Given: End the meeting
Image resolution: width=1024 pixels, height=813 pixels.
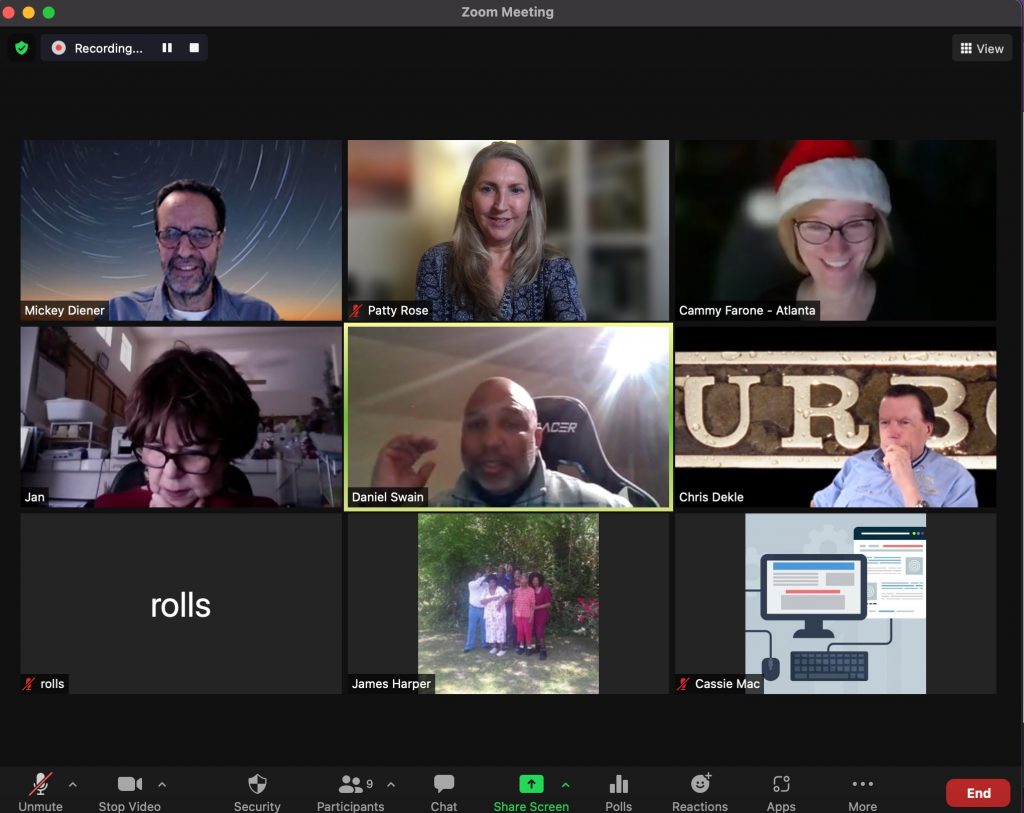Looking at the screenshot, I should 978,792.
